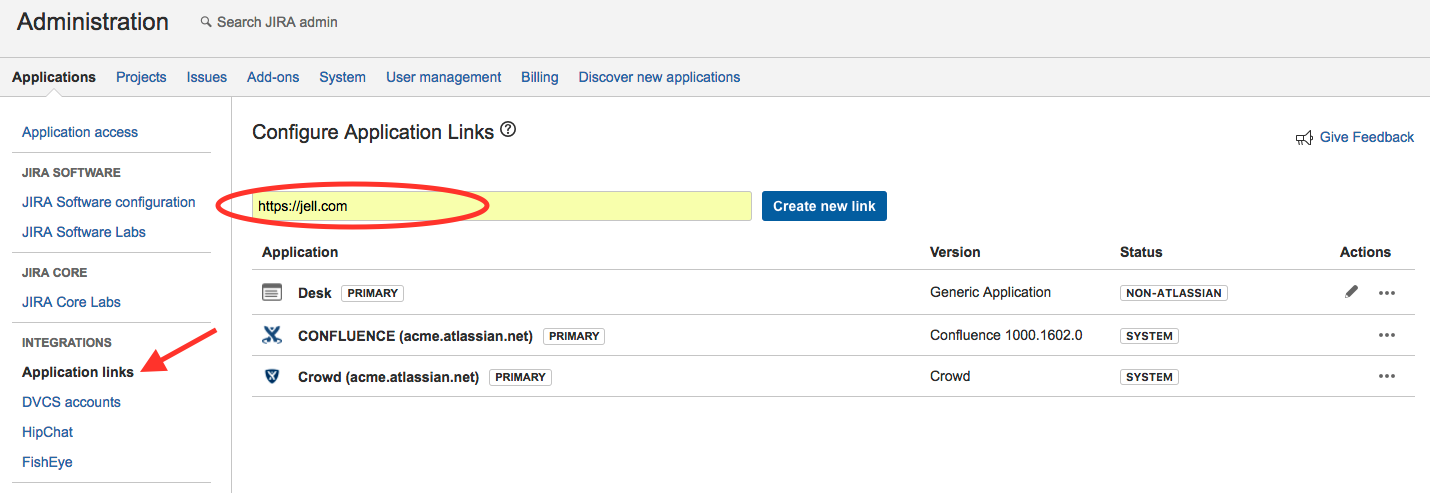The image size is (1430, 493).
Task: Select Discover new applications tab
Action: tap(659, 77)
